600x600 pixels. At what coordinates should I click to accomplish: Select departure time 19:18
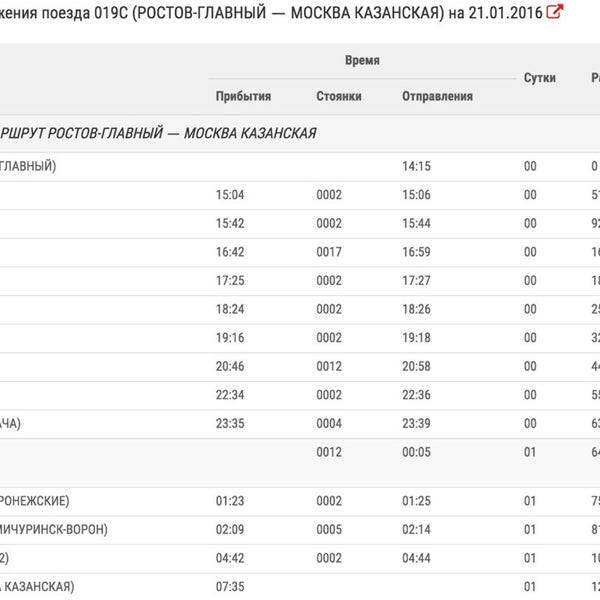pos(416,338)
